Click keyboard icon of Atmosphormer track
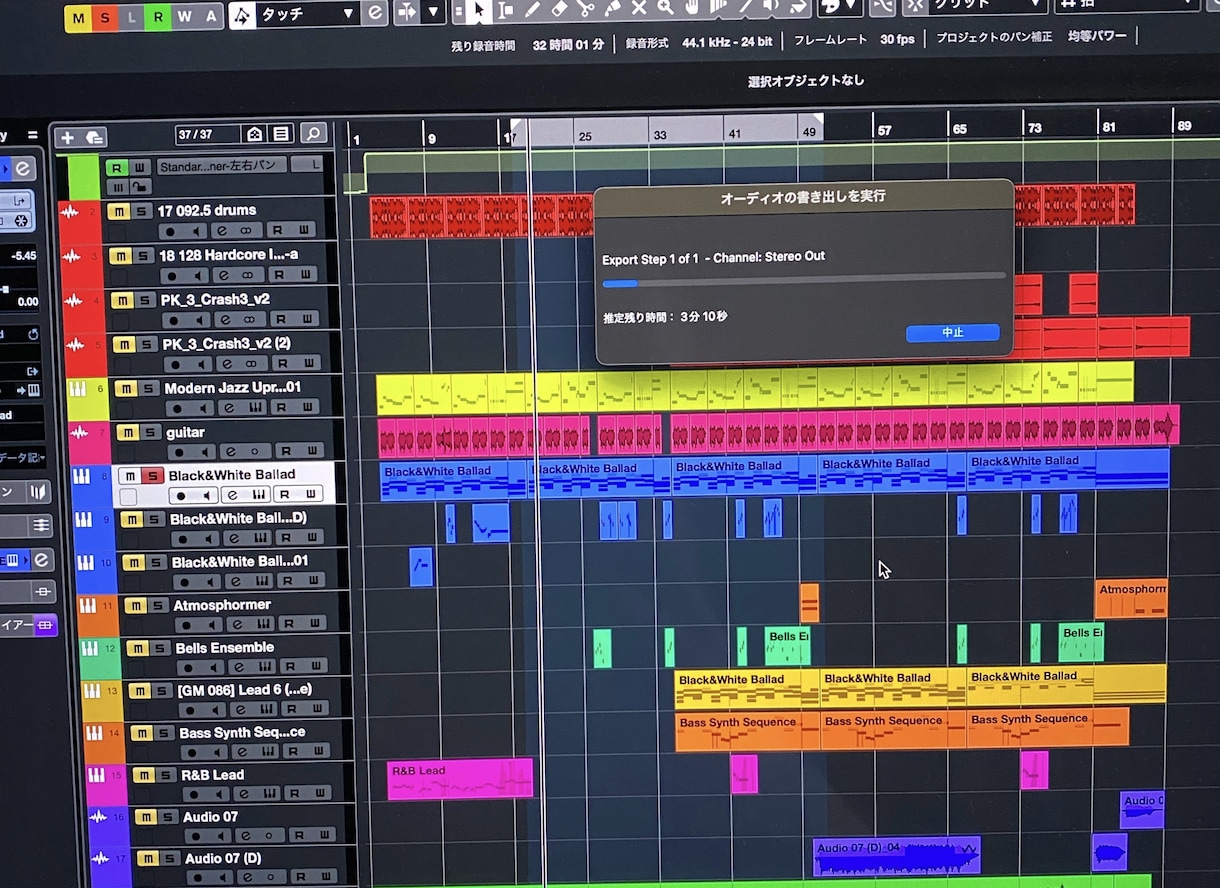Screen dimensions: 1220x888 (x=87, y=606)
